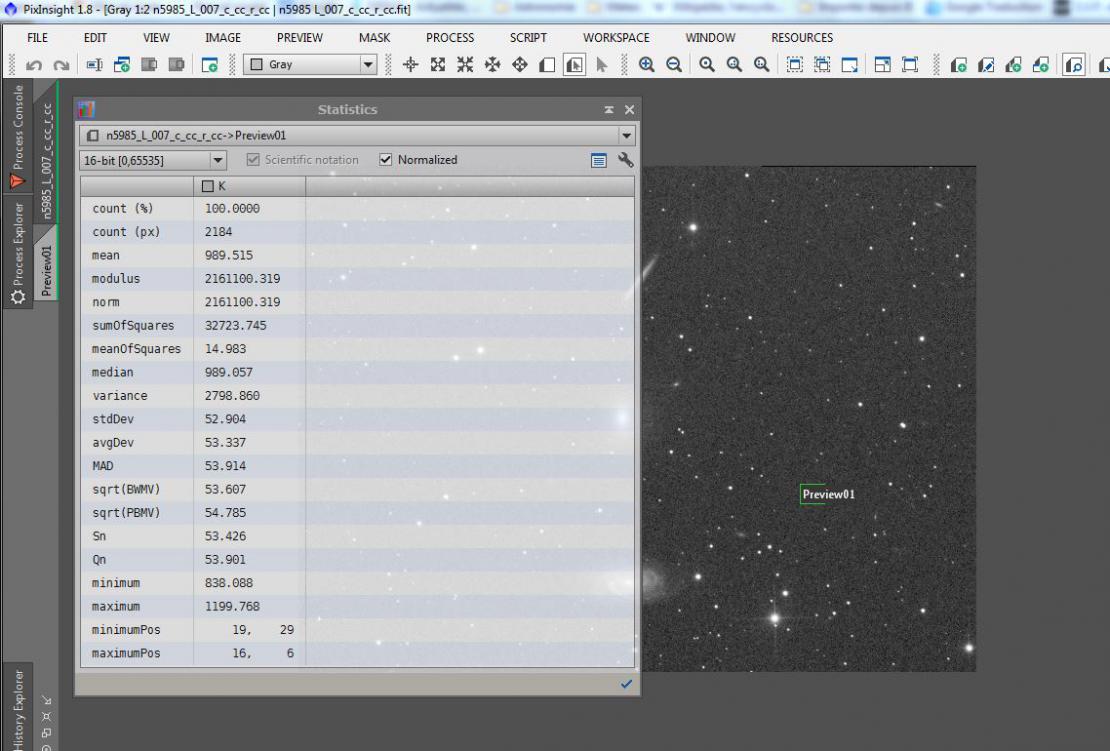Toggle the K channel checkbox
Viewport: 1110px width, 751px height.
click(x=207, y=186)
